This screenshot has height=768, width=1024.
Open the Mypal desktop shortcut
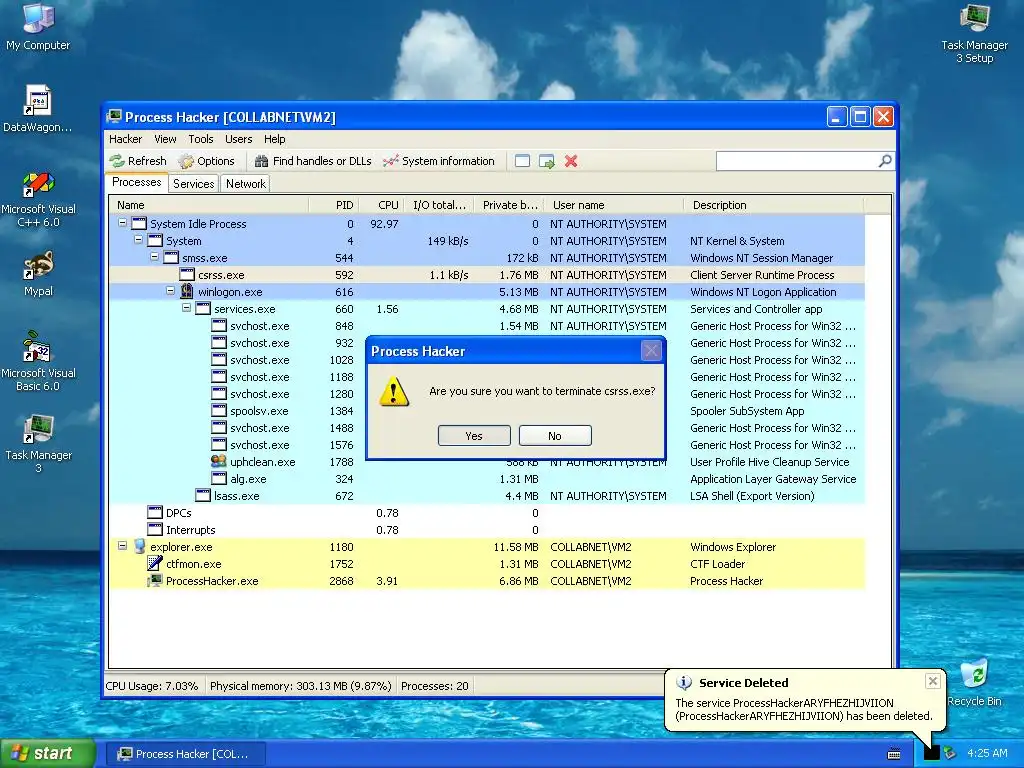point(38,274)
